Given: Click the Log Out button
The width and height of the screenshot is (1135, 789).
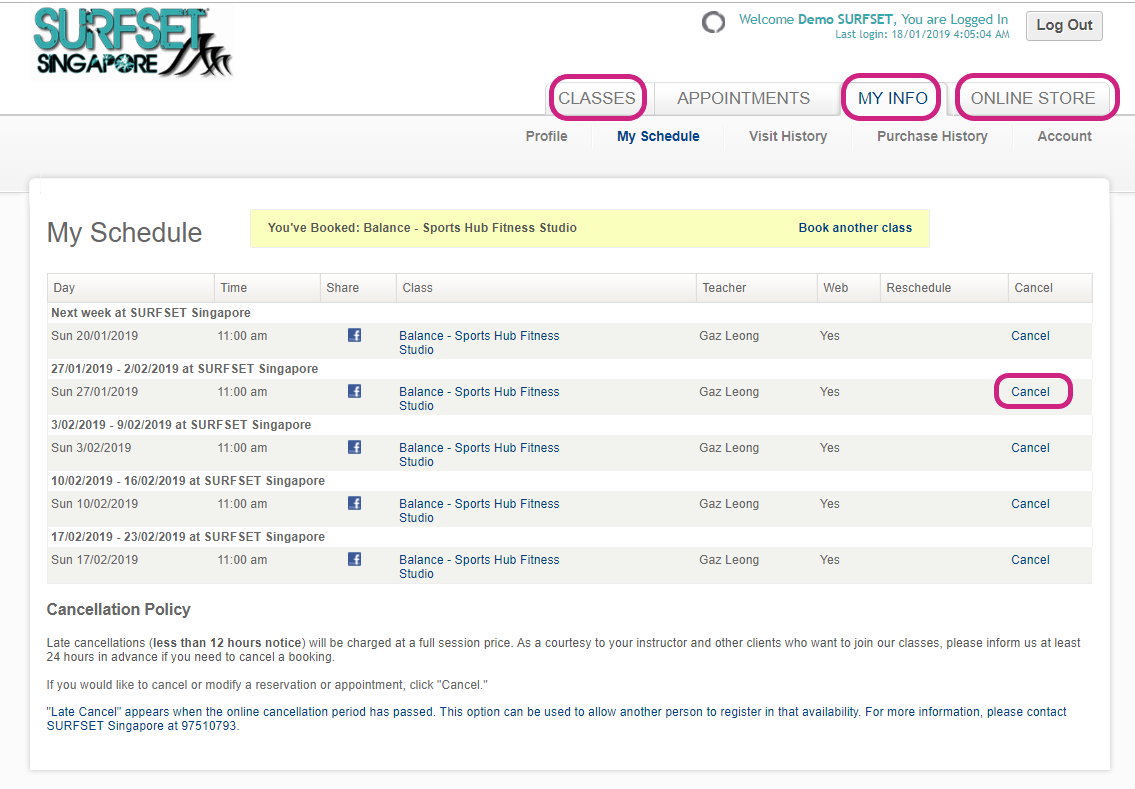Looking at the screenshot, I should point(1064,25).
